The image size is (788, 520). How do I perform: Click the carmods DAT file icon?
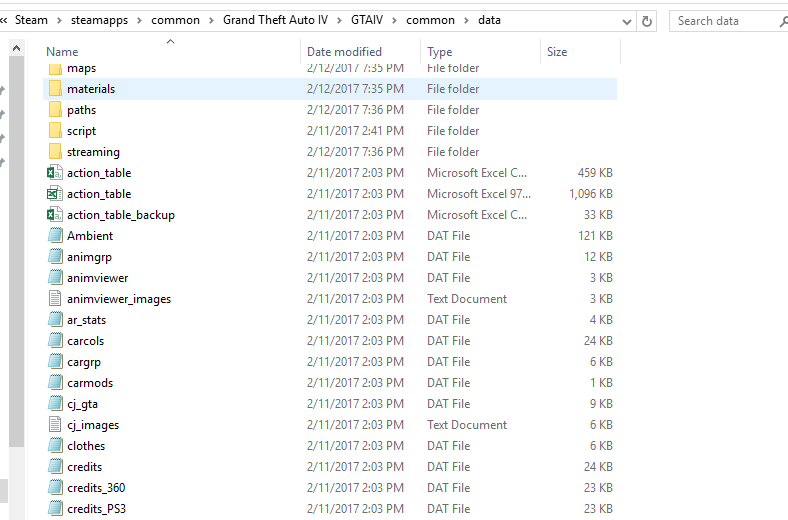(55, 383)
